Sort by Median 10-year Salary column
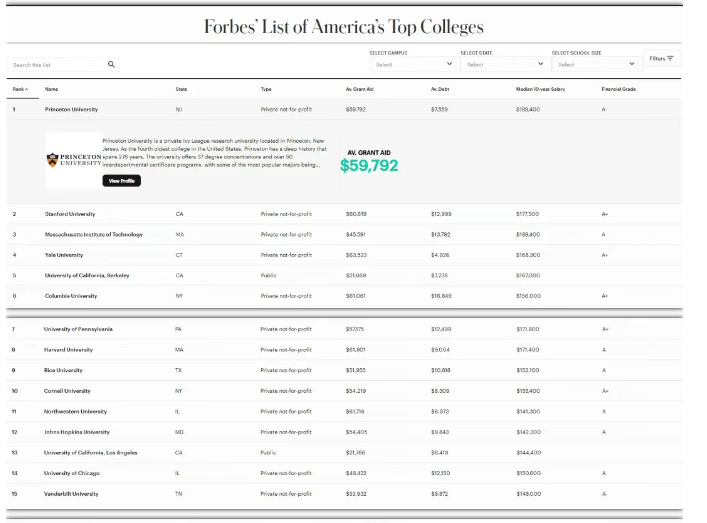Viewport: 707px width, 523px height. 540,89
